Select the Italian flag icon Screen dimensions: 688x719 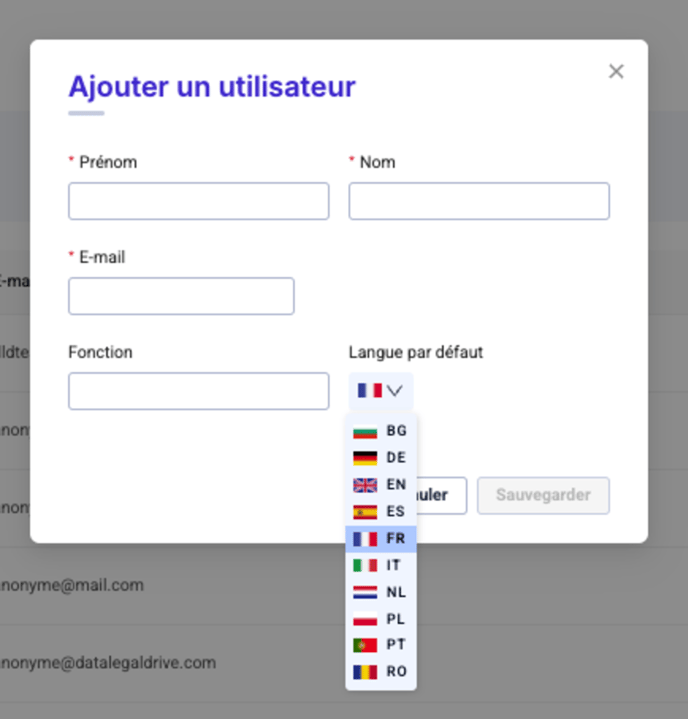tap(365, 566)
